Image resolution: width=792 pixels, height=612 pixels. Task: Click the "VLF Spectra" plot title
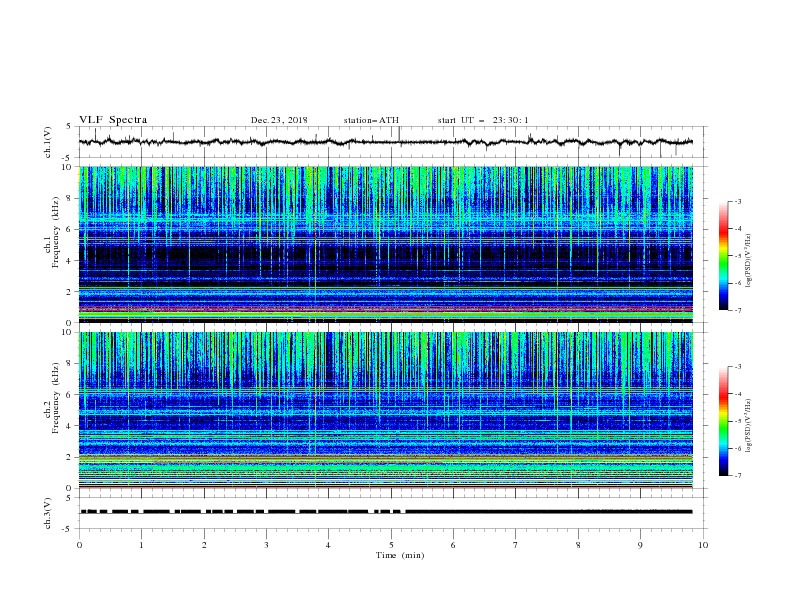pos(113,120)
